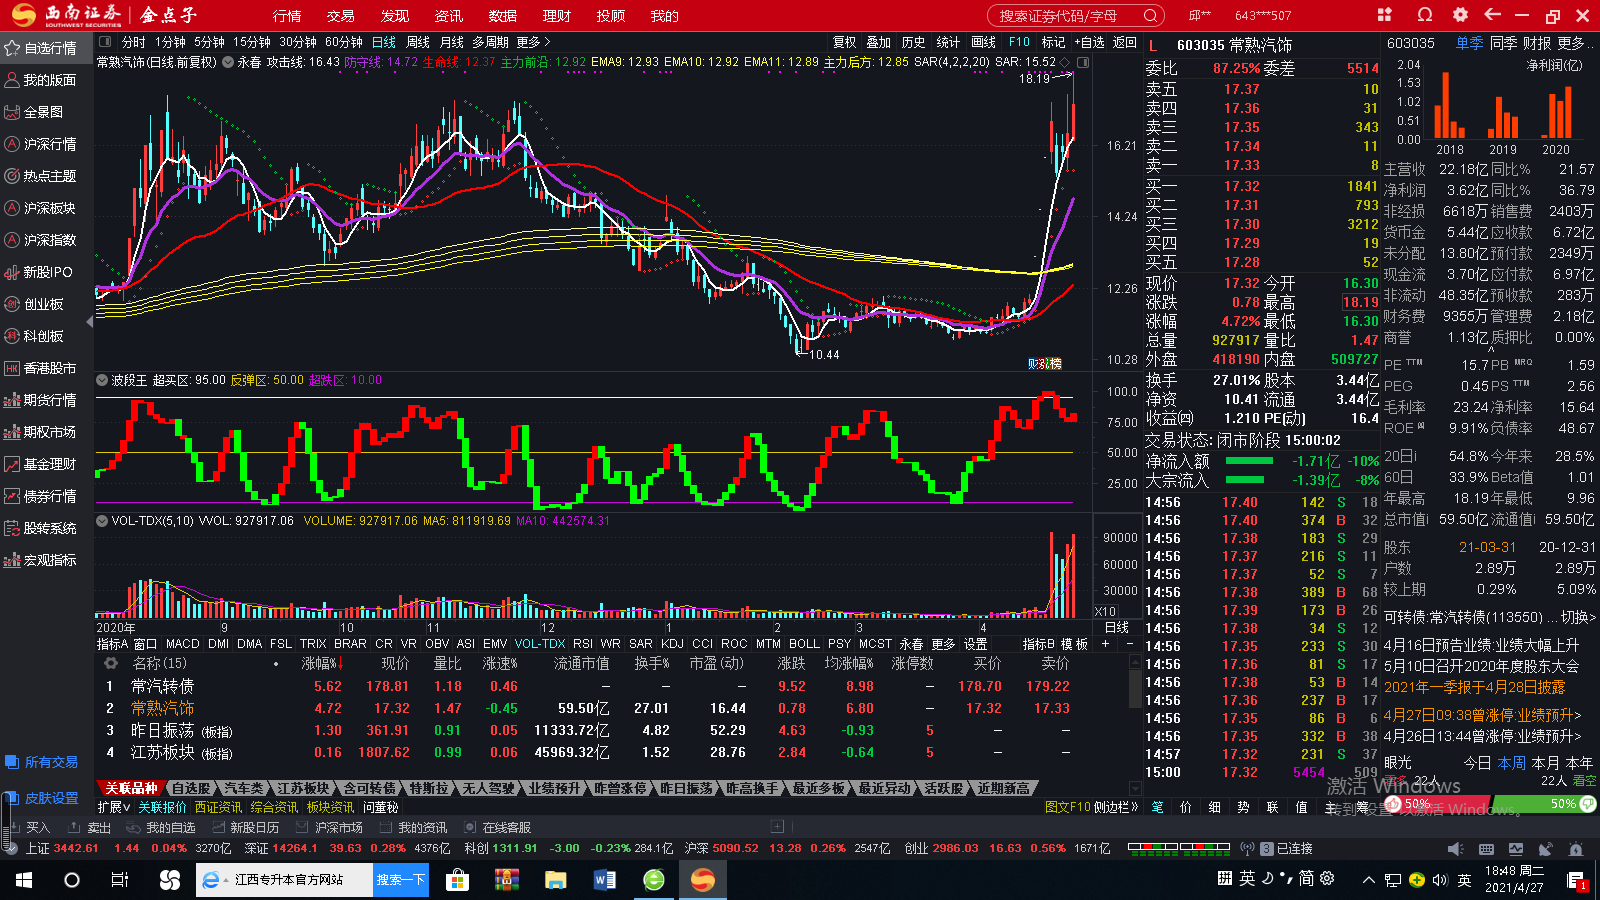Toggle the 指标A indicator group
The width and height of the screenshot is (1600, 900).
click(112, 644)
